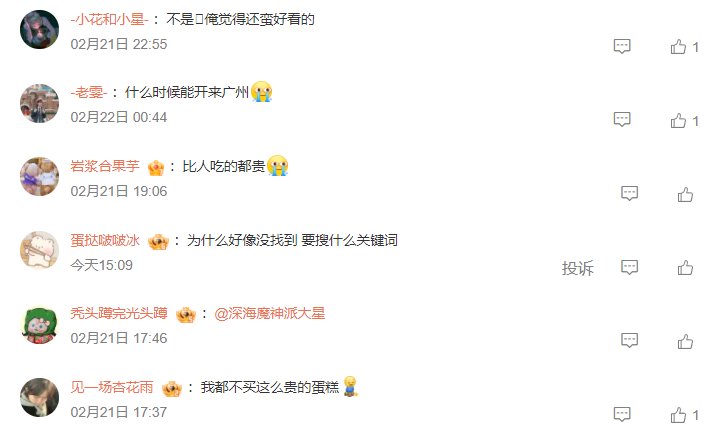Open green-hat avatar of 秃头蹲完光头蹲
Screen dimensions: 728x434
39,324
